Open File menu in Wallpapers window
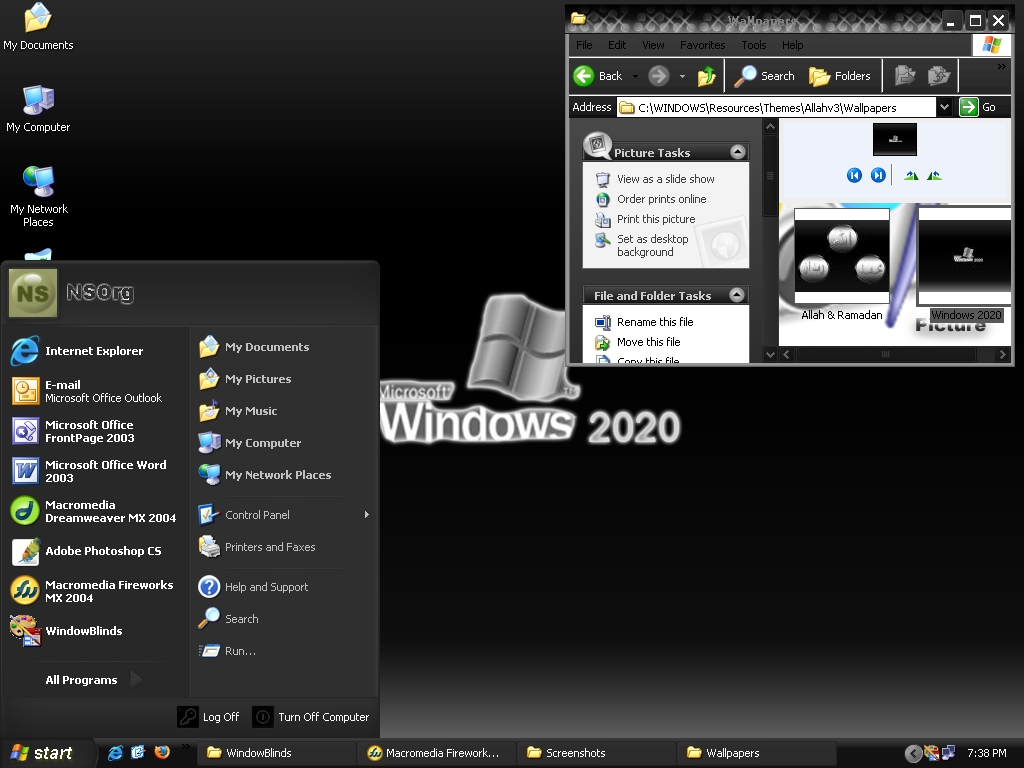 (x=584, y=45)
